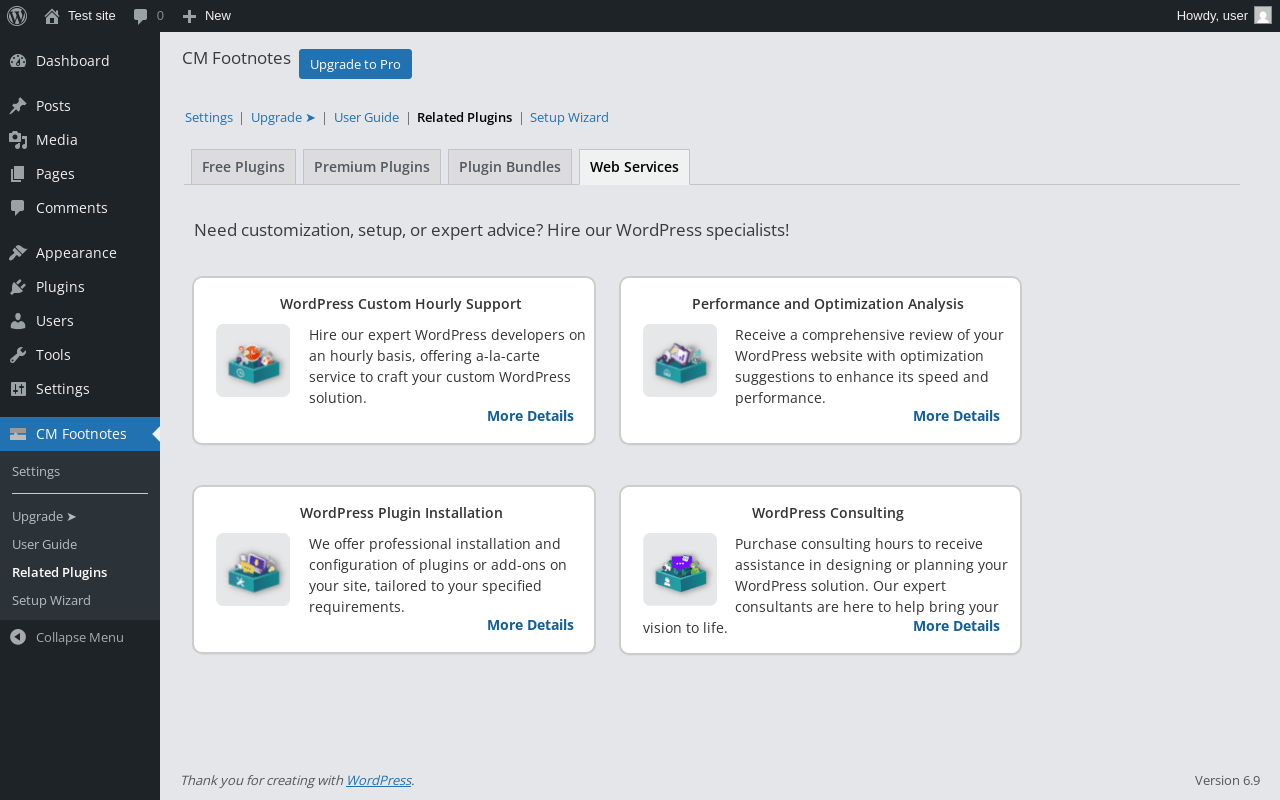Click the Upgrade link in top navigation
Screen dimensions: 1280x800
point(283,117)
